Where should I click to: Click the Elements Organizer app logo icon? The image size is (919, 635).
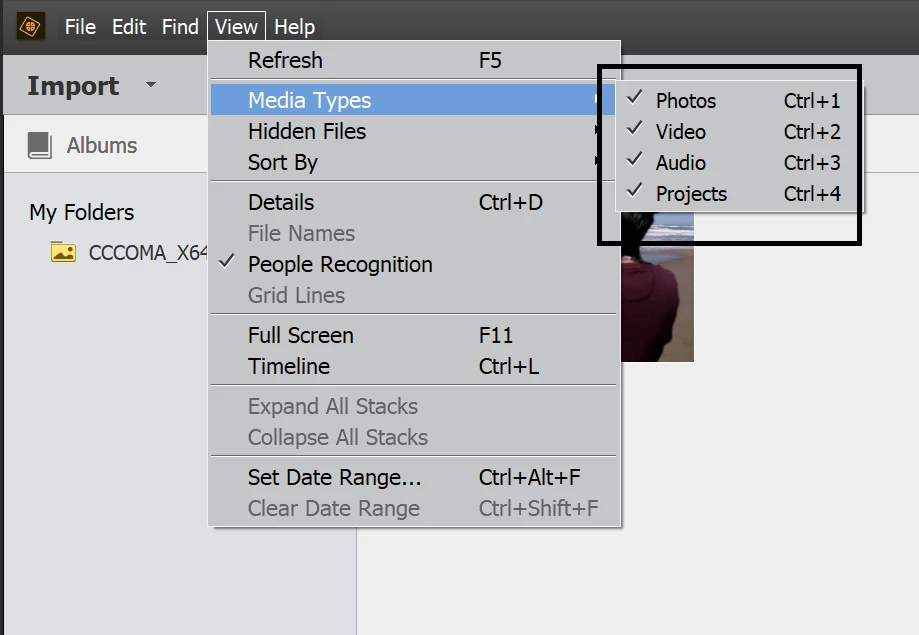(30, 26)
